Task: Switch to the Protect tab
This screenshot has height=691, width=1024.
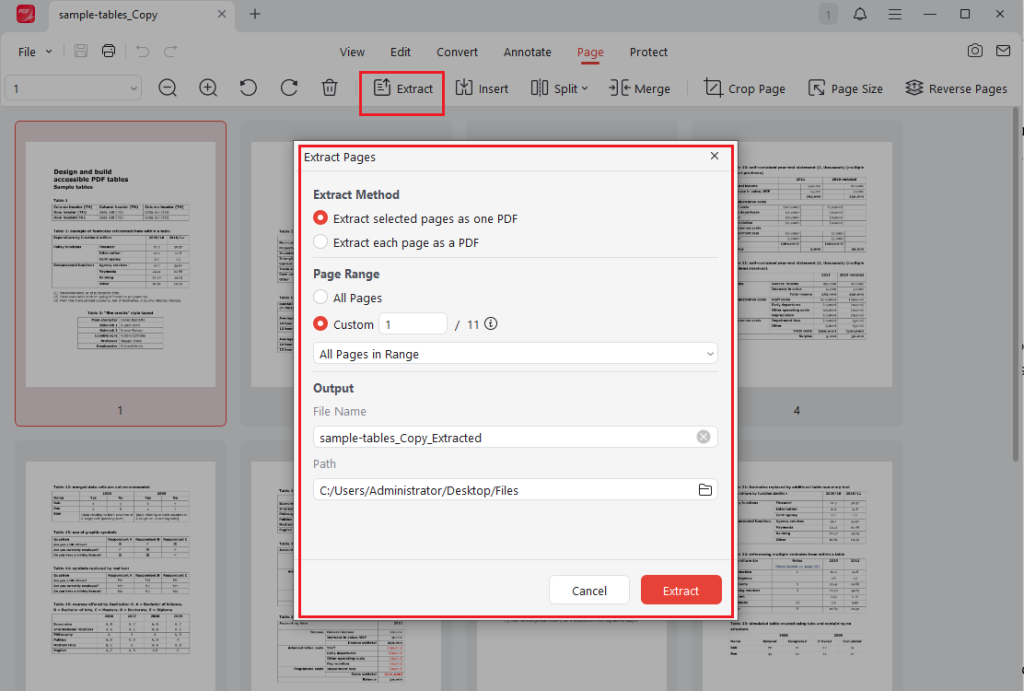Action: coord(648,52)
